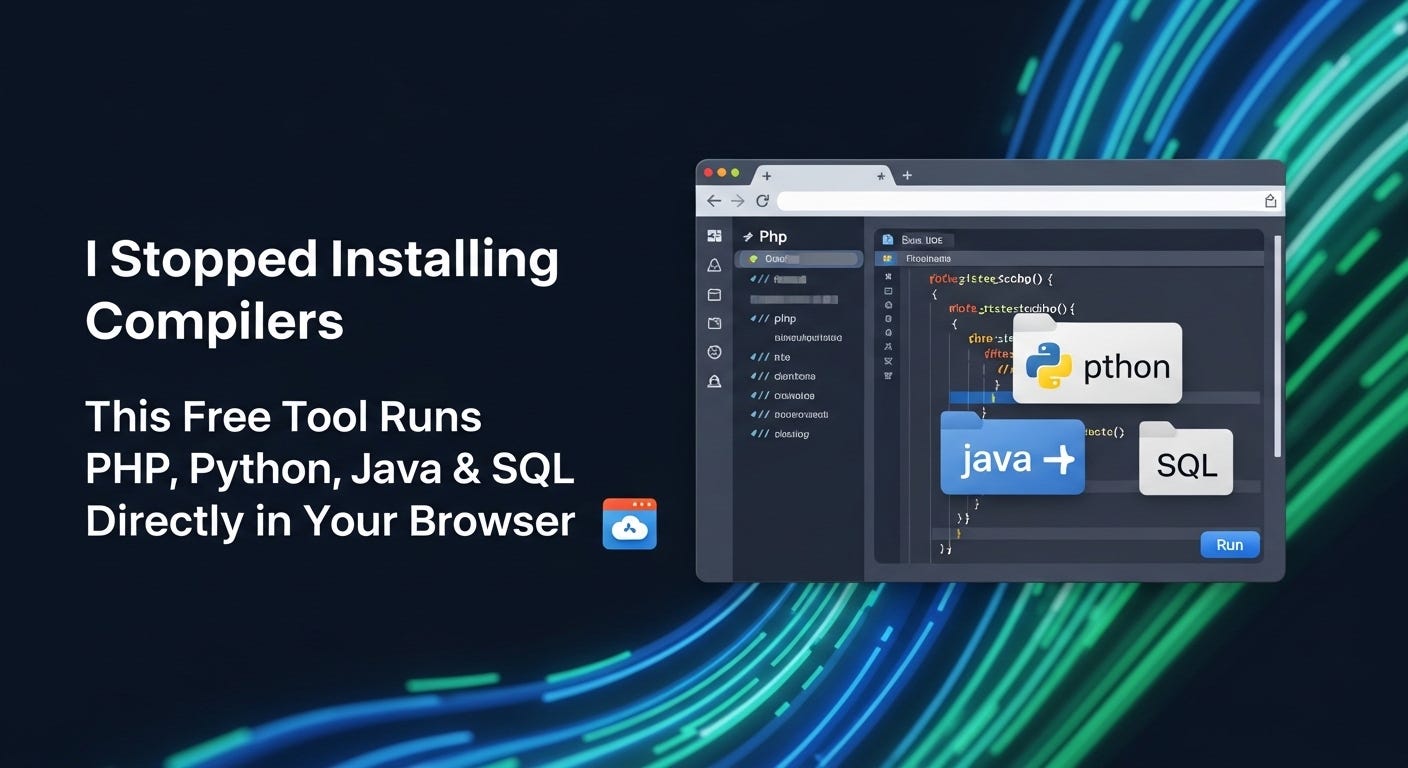Click the 'I Stopped Installing Compilers' headline
The width and height of the screenshot is (1408, 768).
coord(322,291)
